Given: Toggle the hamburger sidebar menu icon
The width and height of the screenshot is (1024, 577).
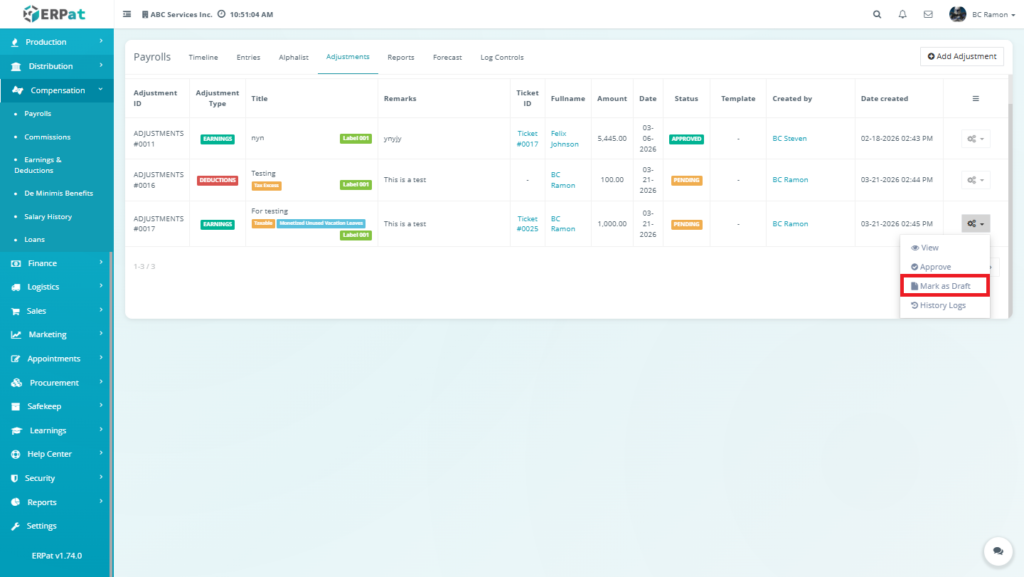Looking at the screenshot, I should pyautogui.click(x=126, y=15).
